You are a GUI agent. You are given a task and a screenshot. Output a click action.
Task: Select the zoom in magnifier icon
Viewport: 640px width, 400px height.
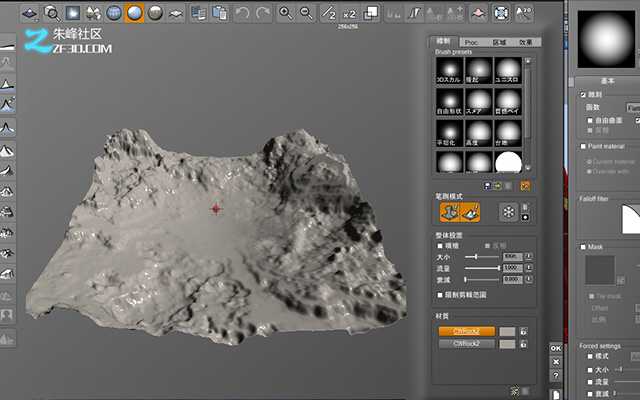(x=286, y=13)
